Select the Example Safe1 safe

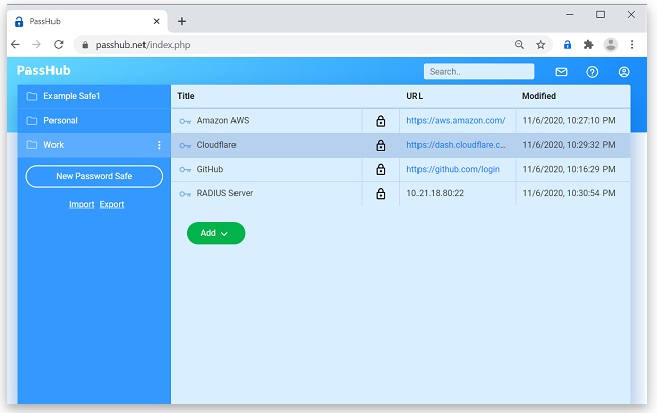(x=94, y=96)
